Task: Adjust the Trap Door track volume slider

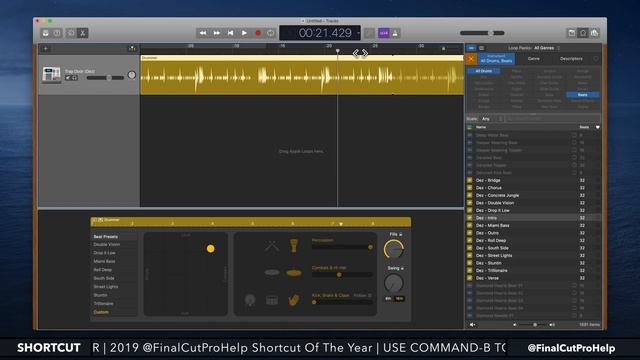Action: [105, 78]
